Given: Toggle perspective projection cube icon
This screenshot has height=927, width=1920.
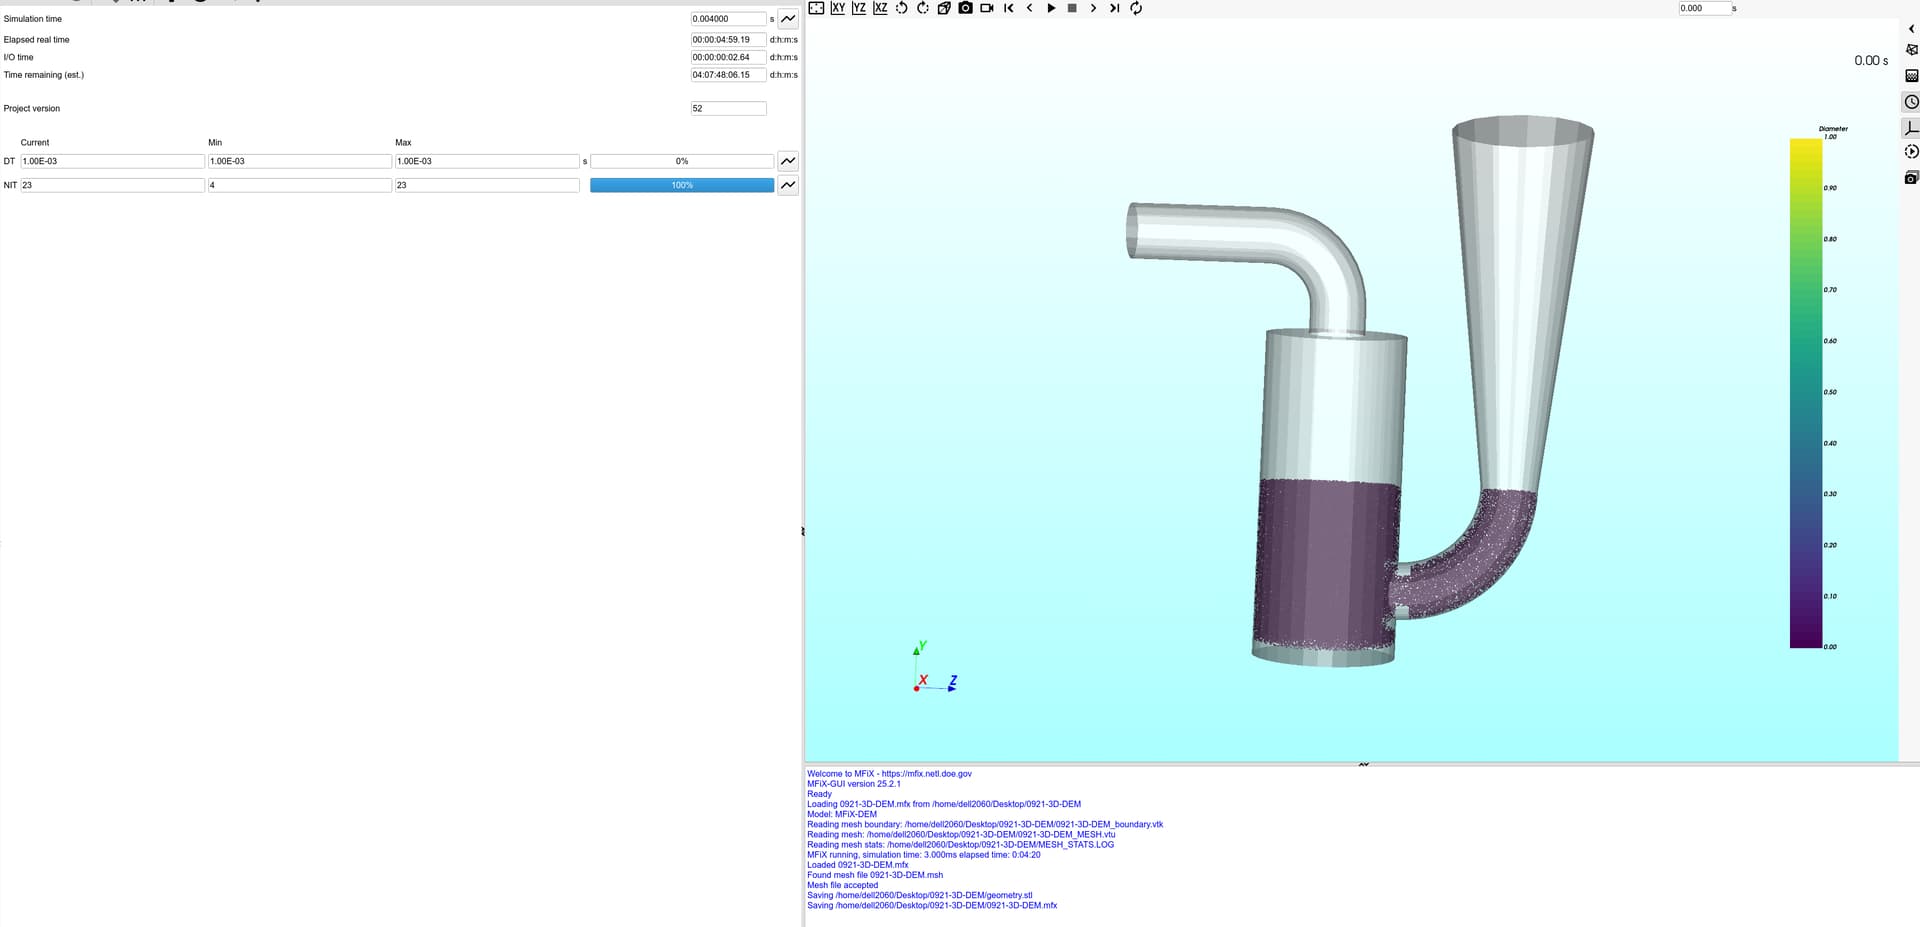Looking at the screenshot, I should pos(944,8).
